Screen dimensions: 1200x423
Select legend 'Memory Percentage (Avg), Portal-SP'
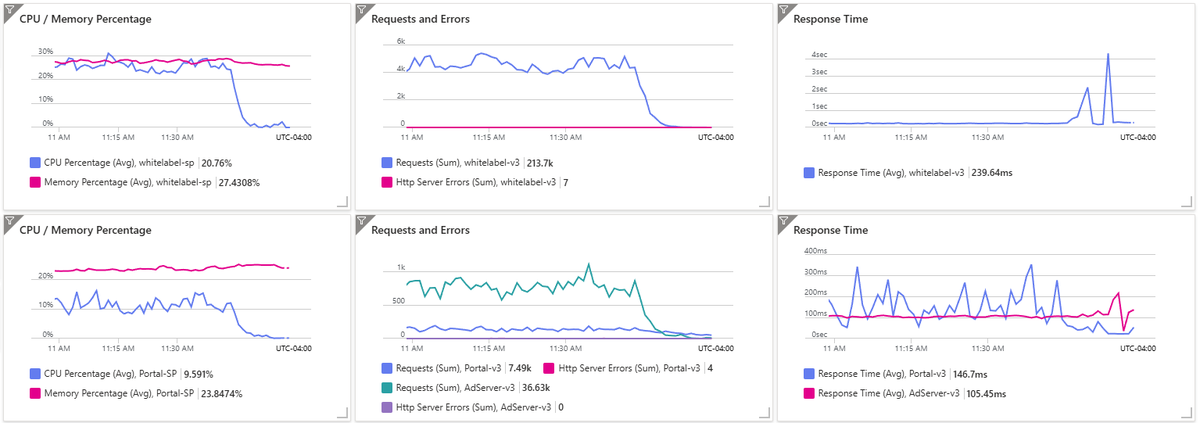[119, 394]
